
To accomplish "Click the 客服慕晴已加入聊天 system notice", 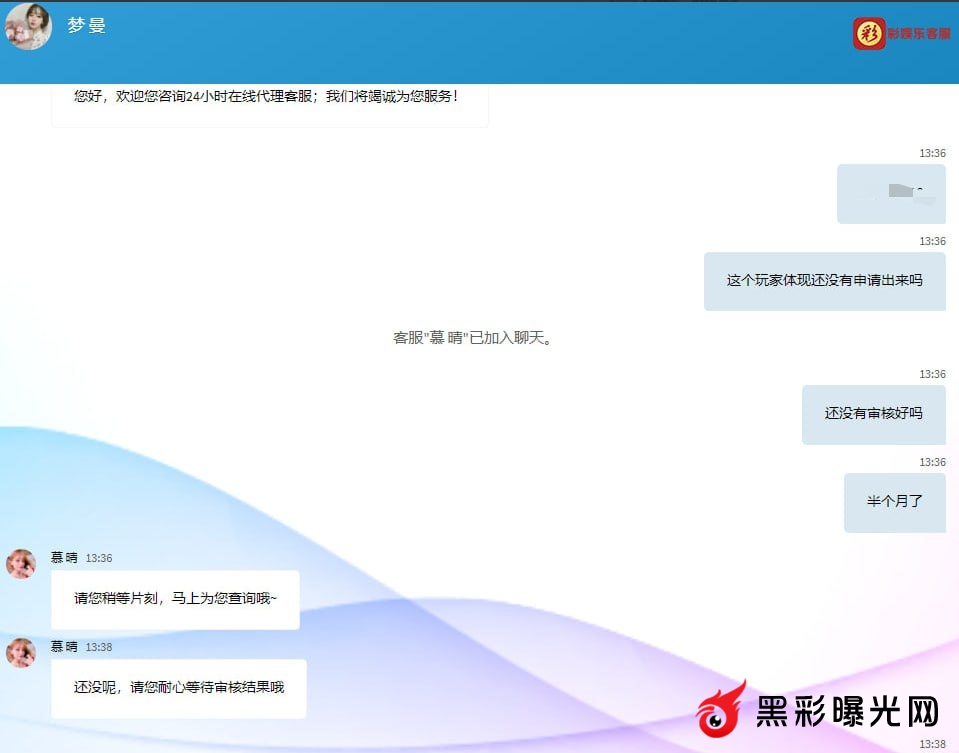I will pyautogui.click(x=474, y=338).
